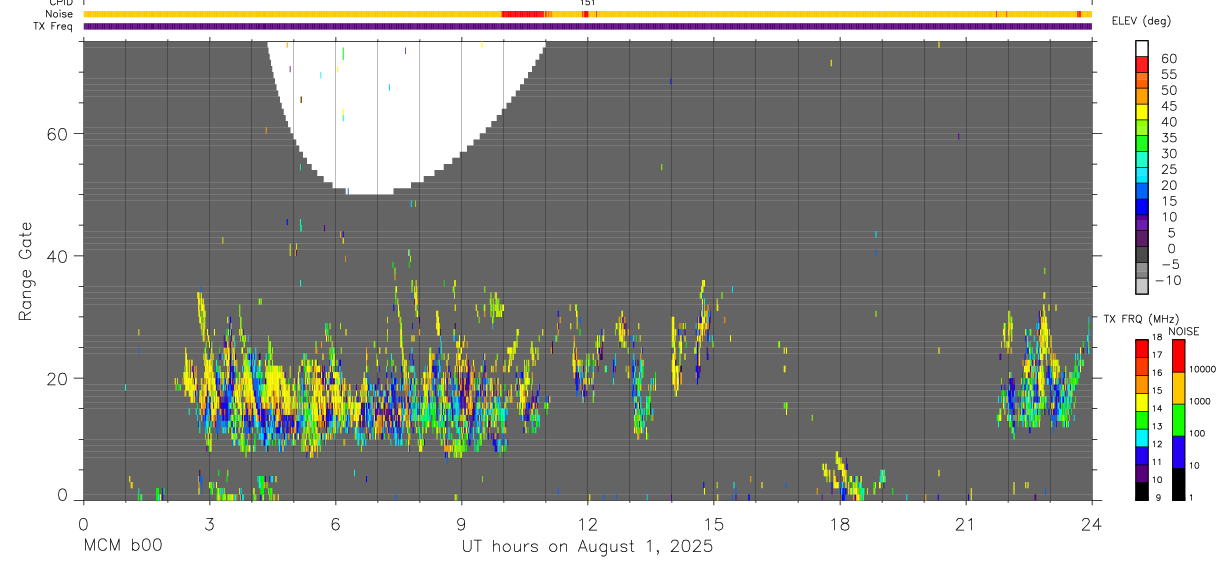
Task: Click the 12 hour tick label
Action: click(x=587, y=524)
